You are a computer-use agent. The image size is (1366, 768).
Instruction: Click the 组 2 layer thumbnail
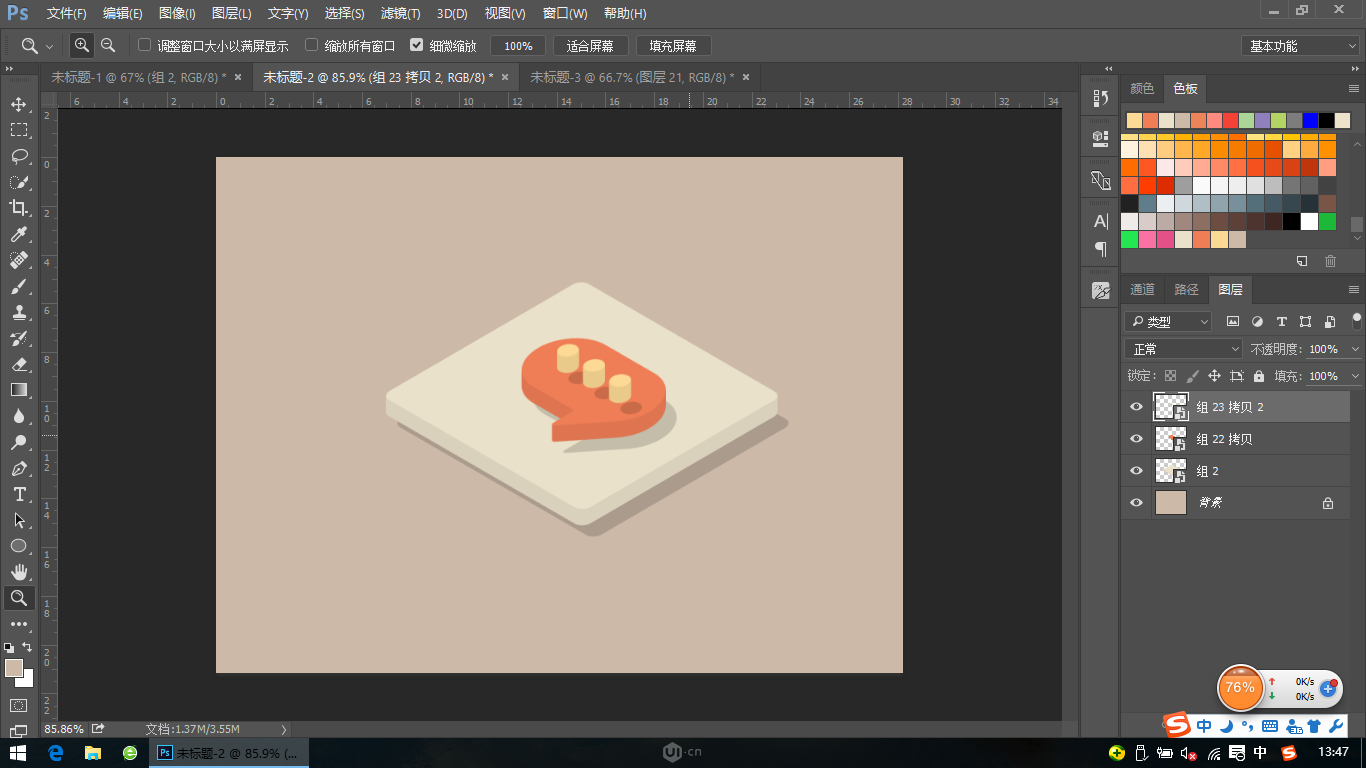(1170, 470)
